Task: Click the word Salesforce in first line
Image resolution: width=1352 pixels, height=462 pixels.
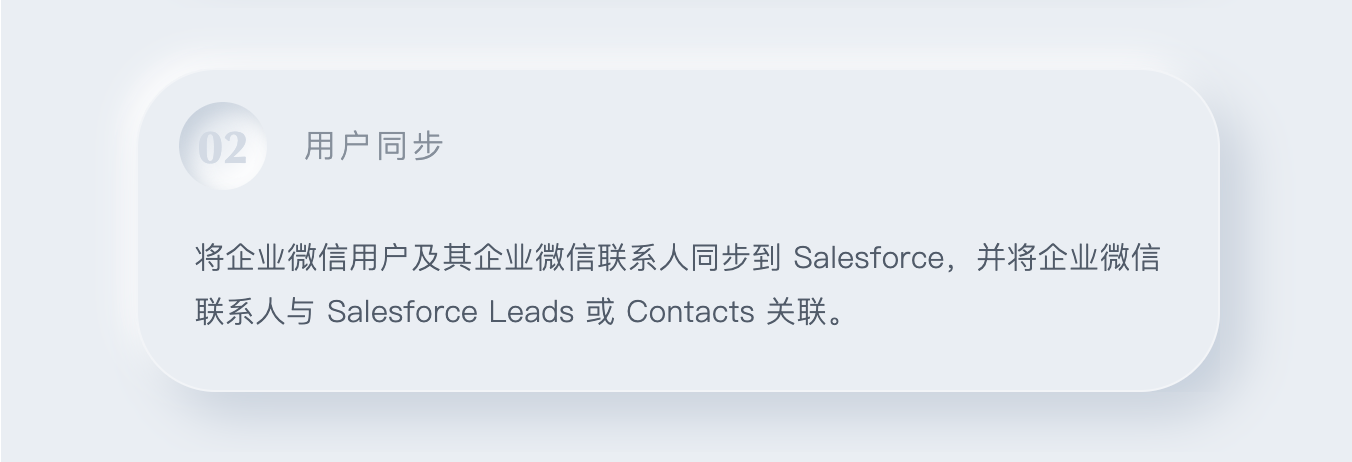Action: (x=867, y=258)
